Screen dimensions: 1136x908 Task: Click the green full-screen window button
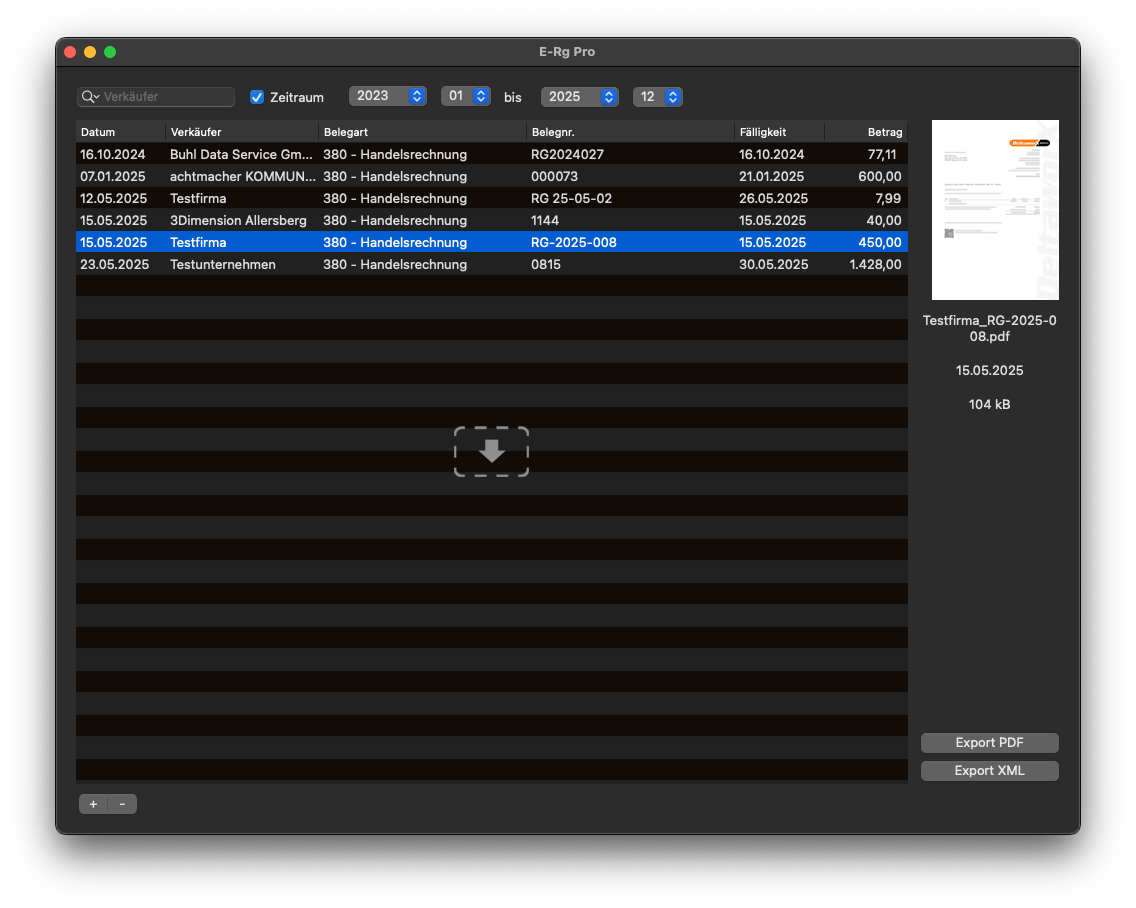pyautogui.click(x=110, y=52)
